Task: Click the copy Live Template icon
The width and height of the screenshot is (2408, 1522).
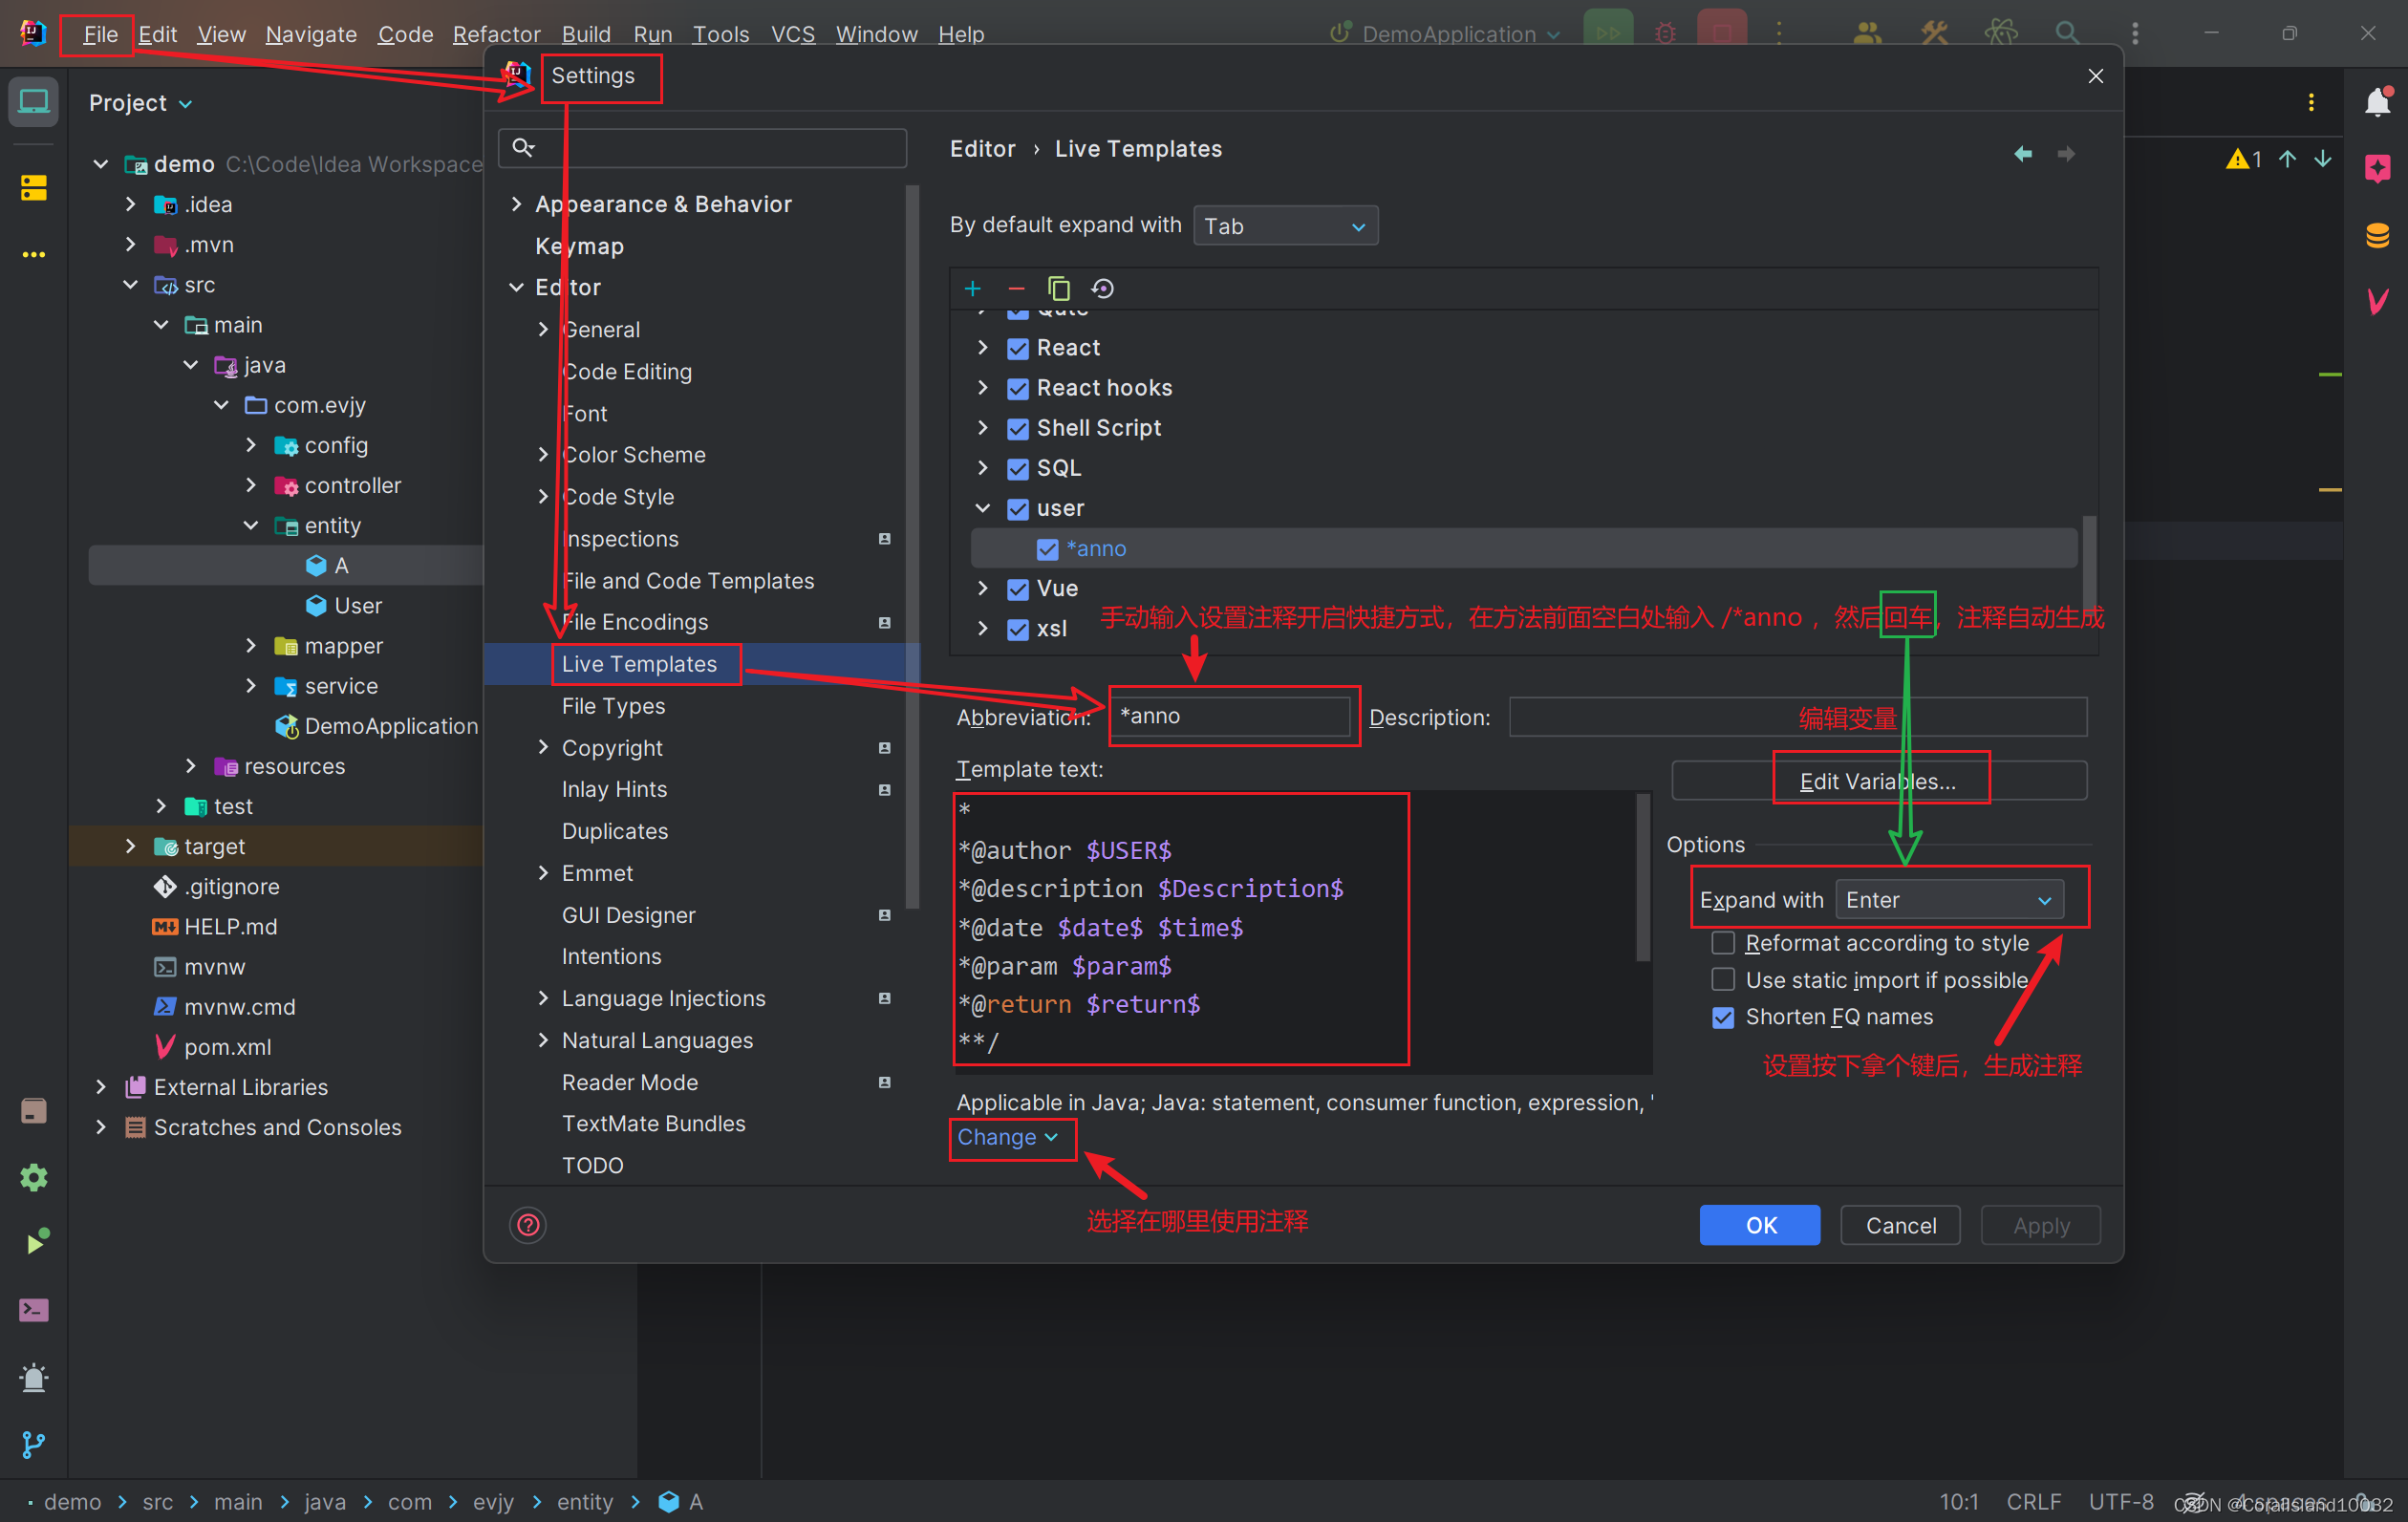Action: click(x=1060, y=288)
